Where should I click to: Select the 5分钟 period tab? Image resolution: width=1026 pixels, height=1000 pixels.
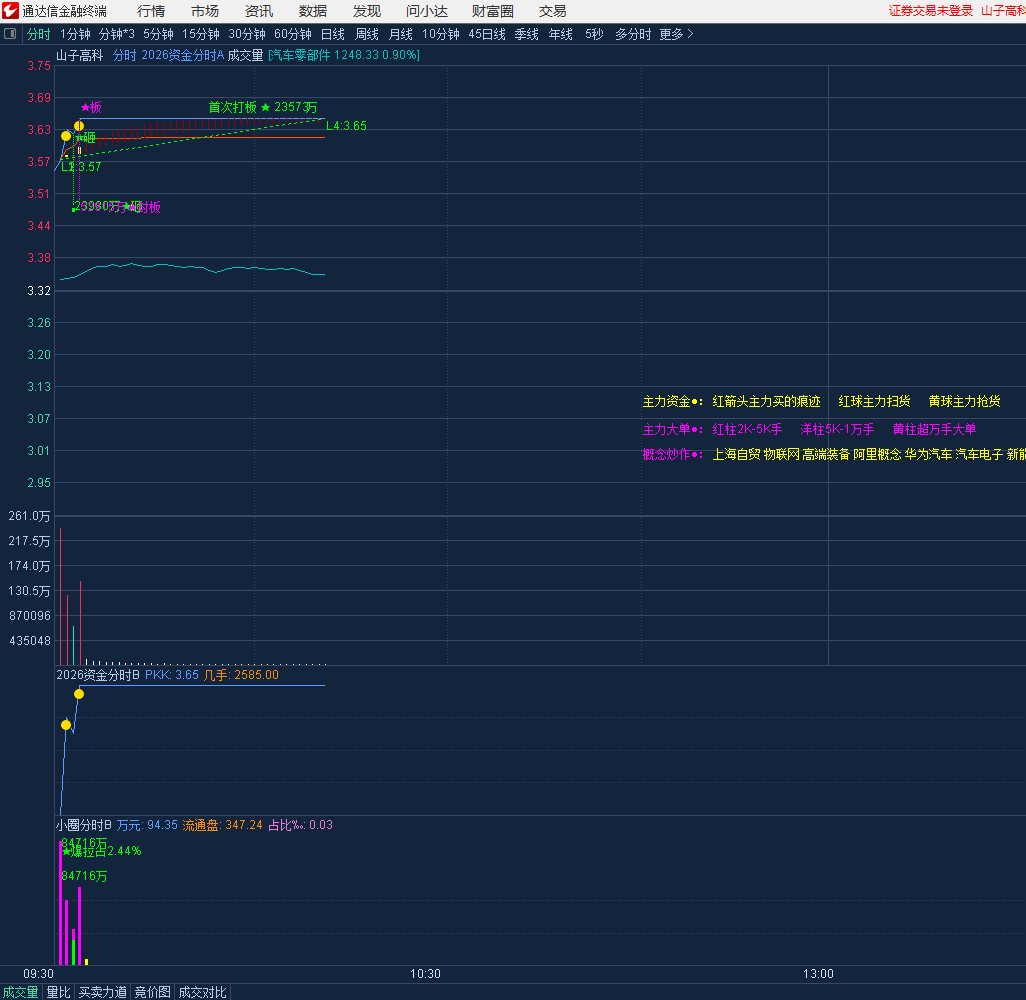(158, 34)
